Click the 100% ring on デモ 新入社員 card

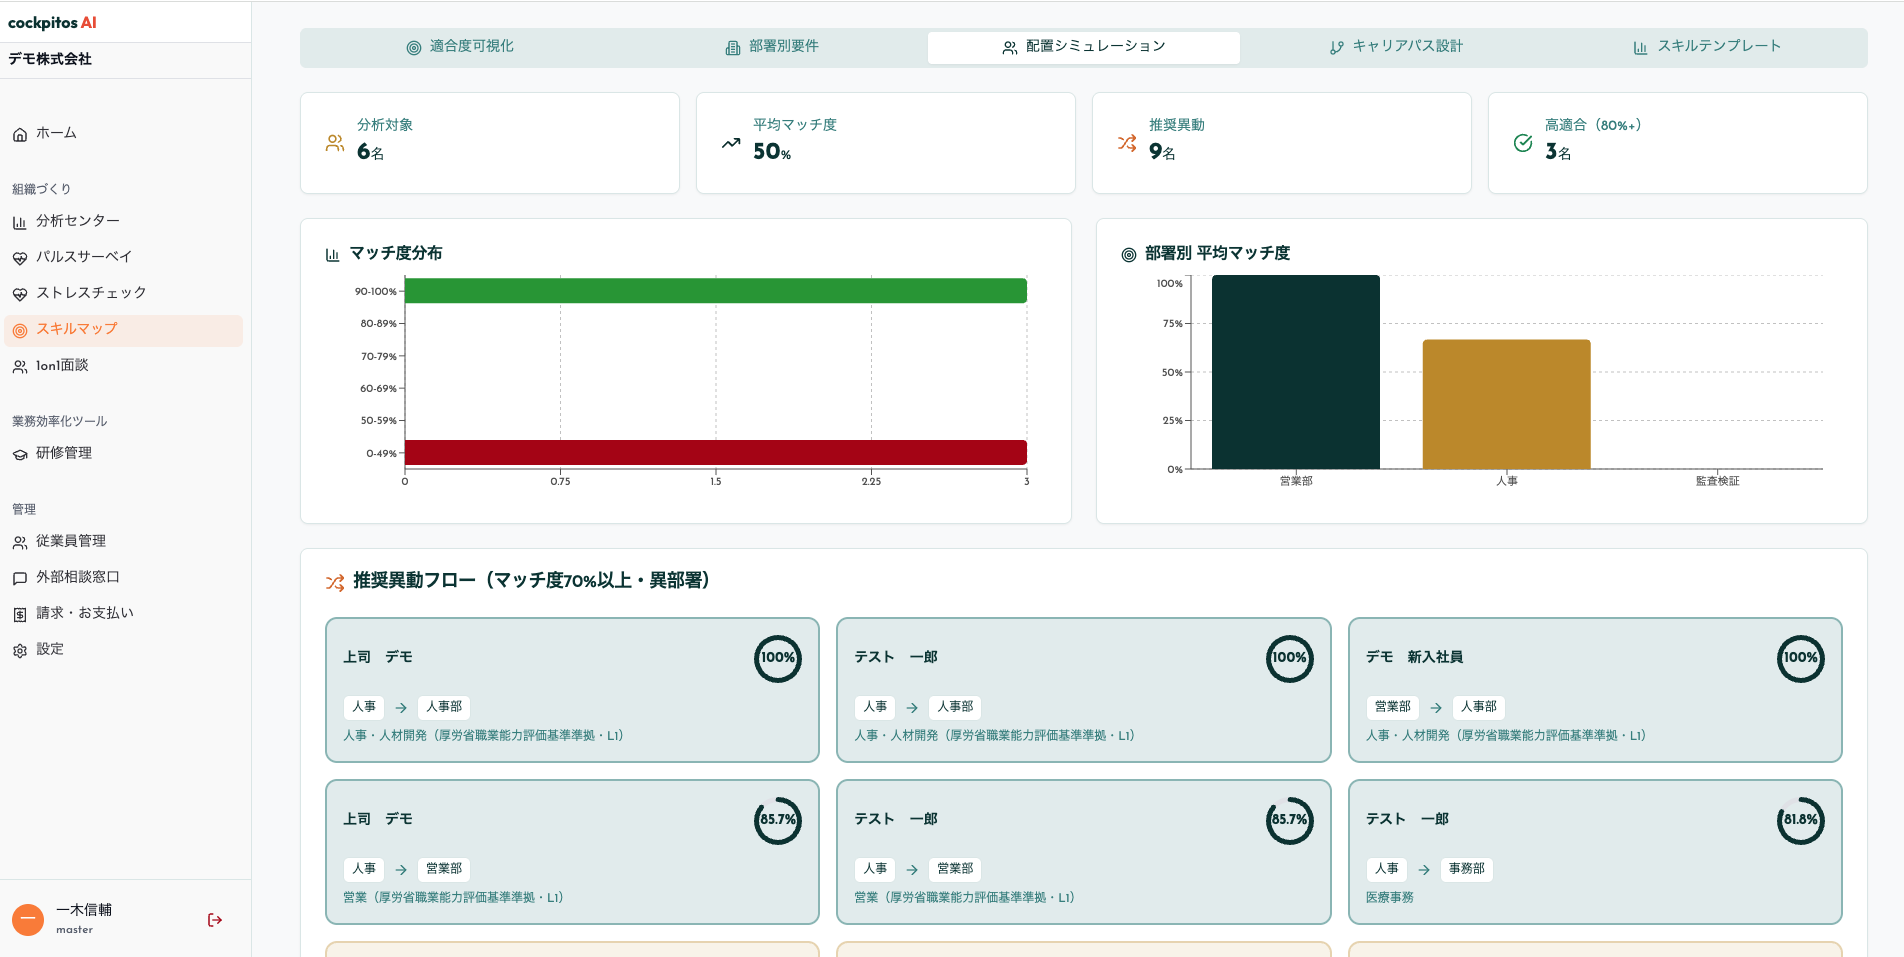click(x=1801, y=659)
